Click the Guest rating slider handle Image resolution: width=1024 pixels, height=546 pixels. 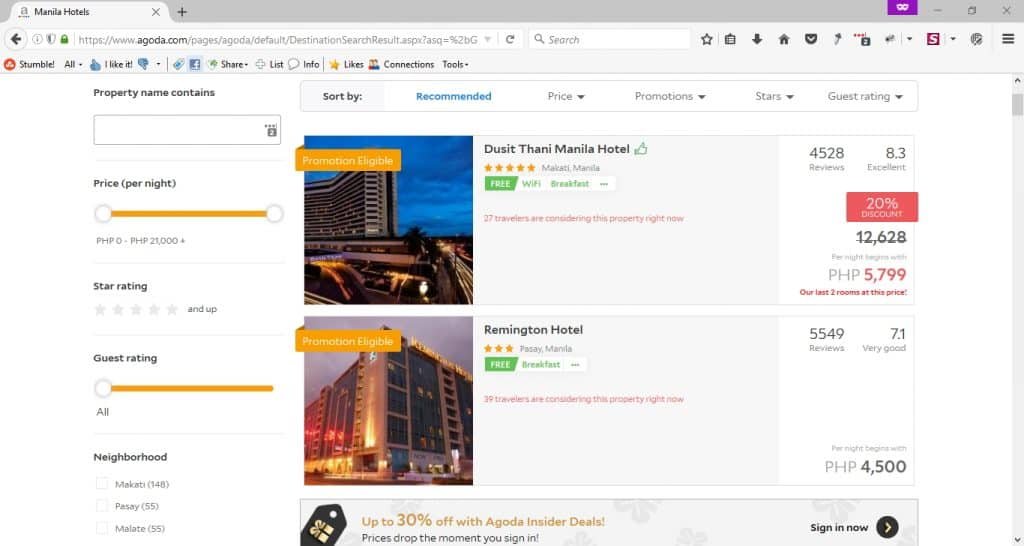pos(103,389)
